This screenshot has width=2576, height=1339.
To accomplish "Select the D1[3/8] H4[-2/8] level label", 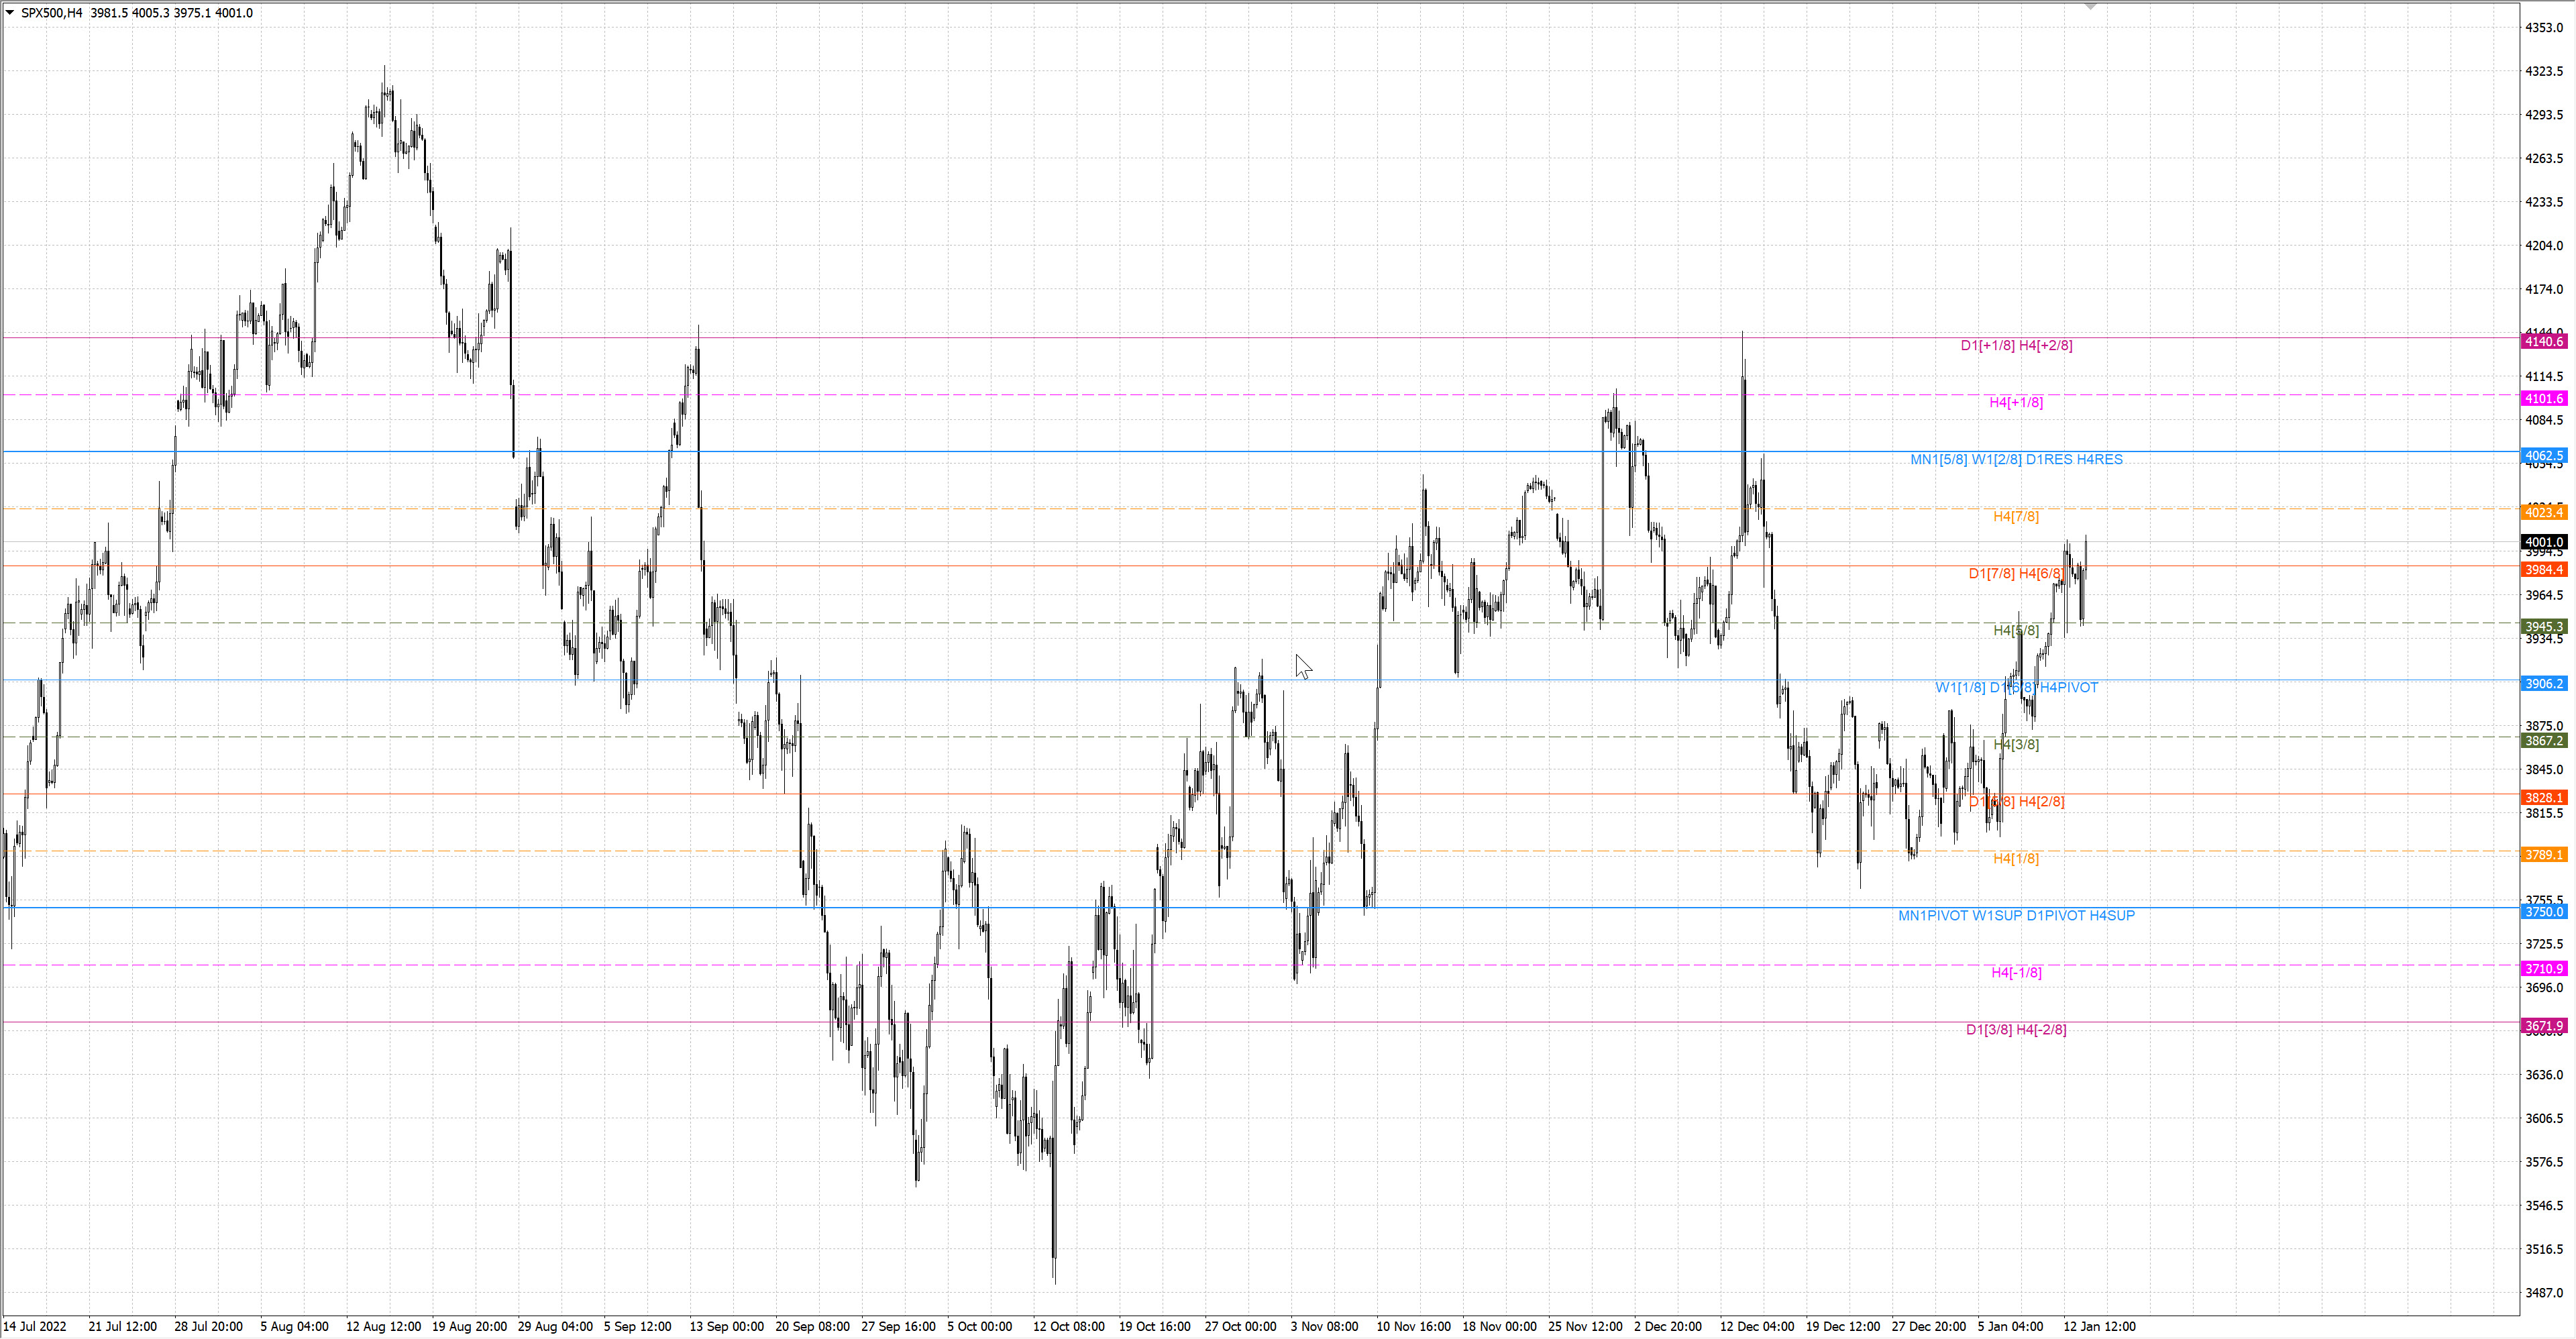I will coord(2016,1029).
